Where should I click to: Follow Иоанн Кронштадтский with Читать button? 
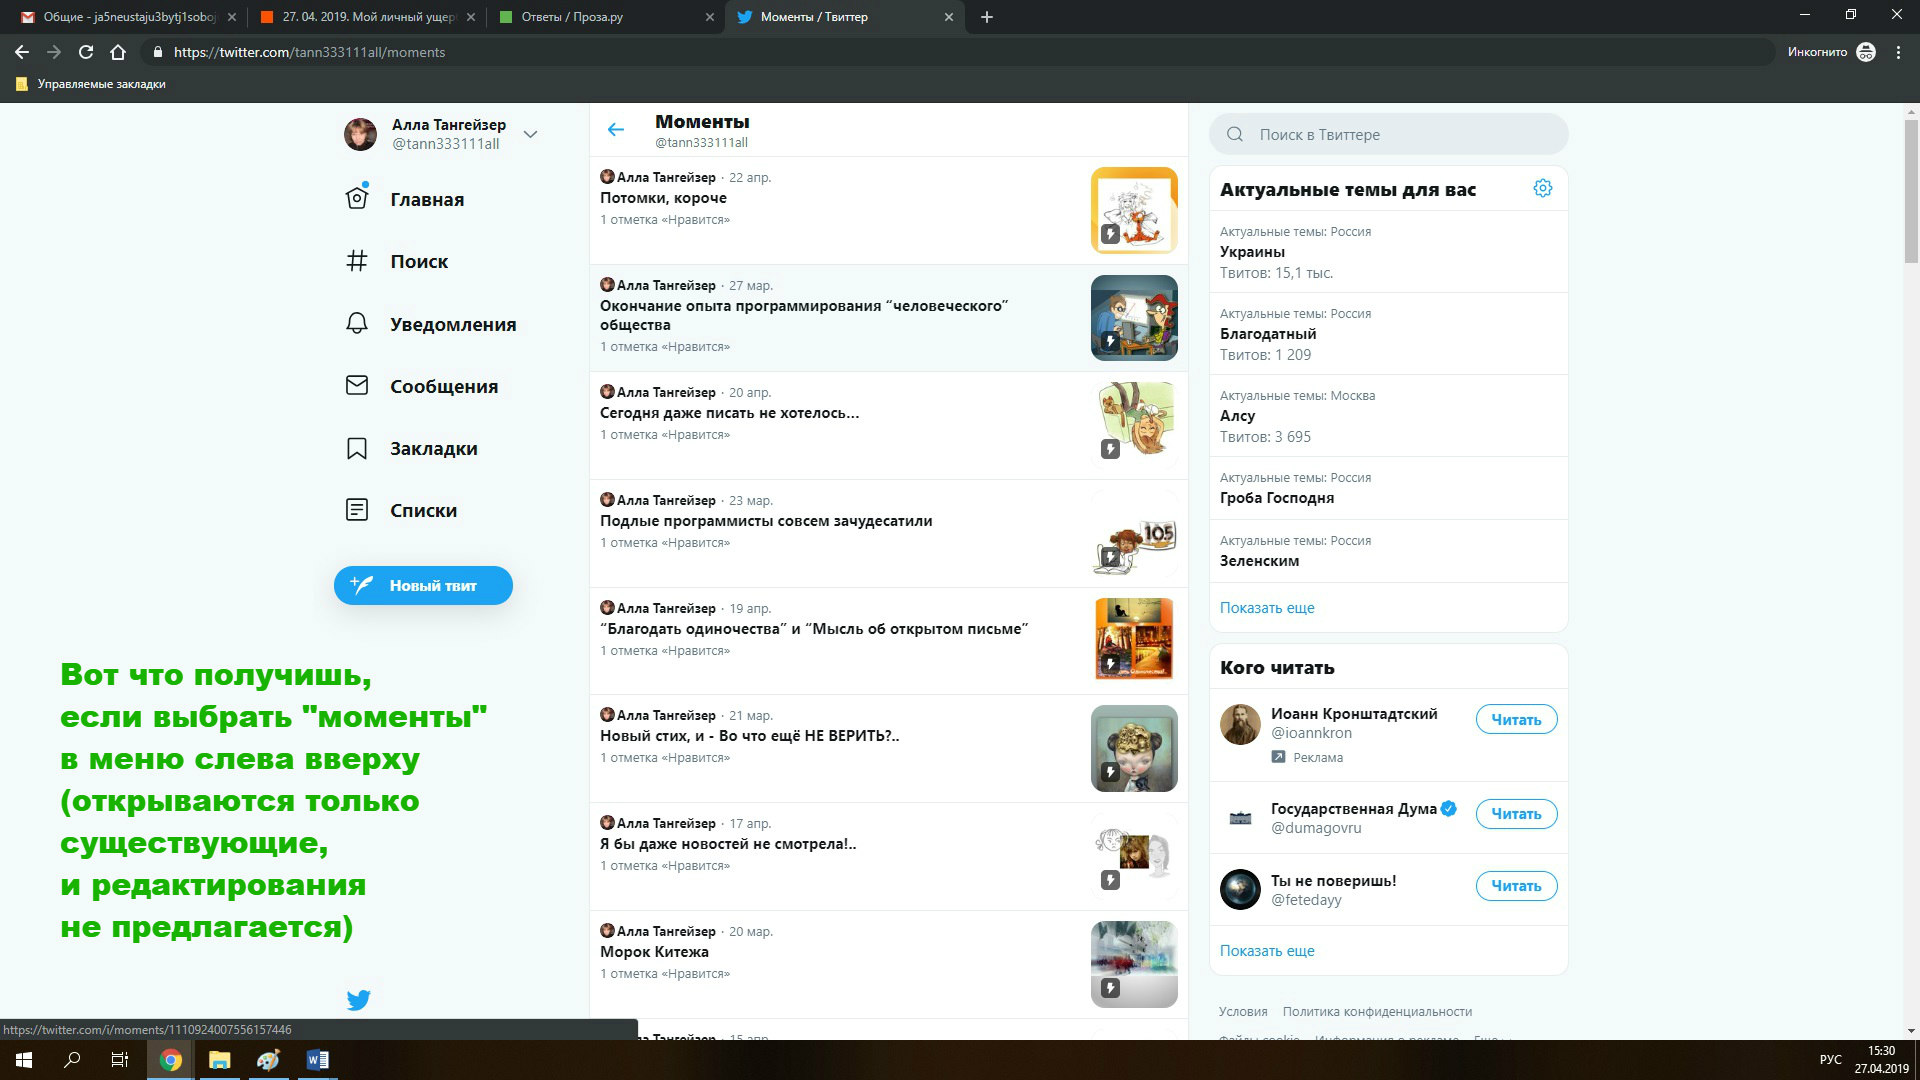click(x=1516, y=719)
